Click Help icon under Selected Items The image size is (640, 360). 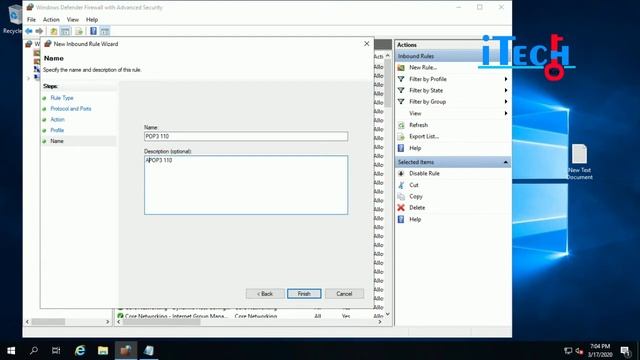point(401,219)
